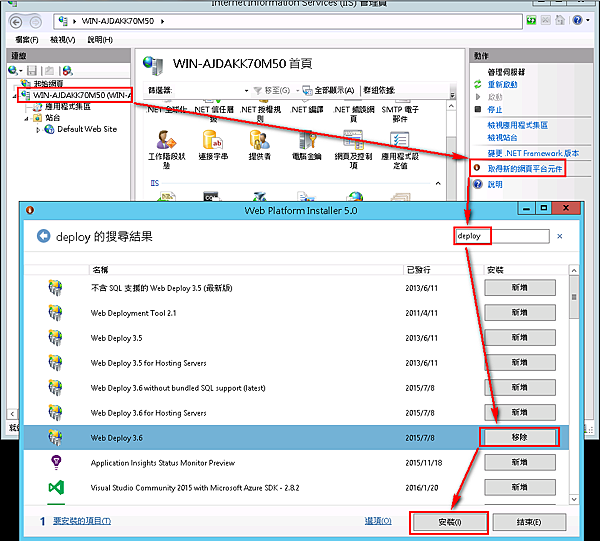
Task: Open the 應用程式設定值 feature icon
Action: click(x=400, y=140)
